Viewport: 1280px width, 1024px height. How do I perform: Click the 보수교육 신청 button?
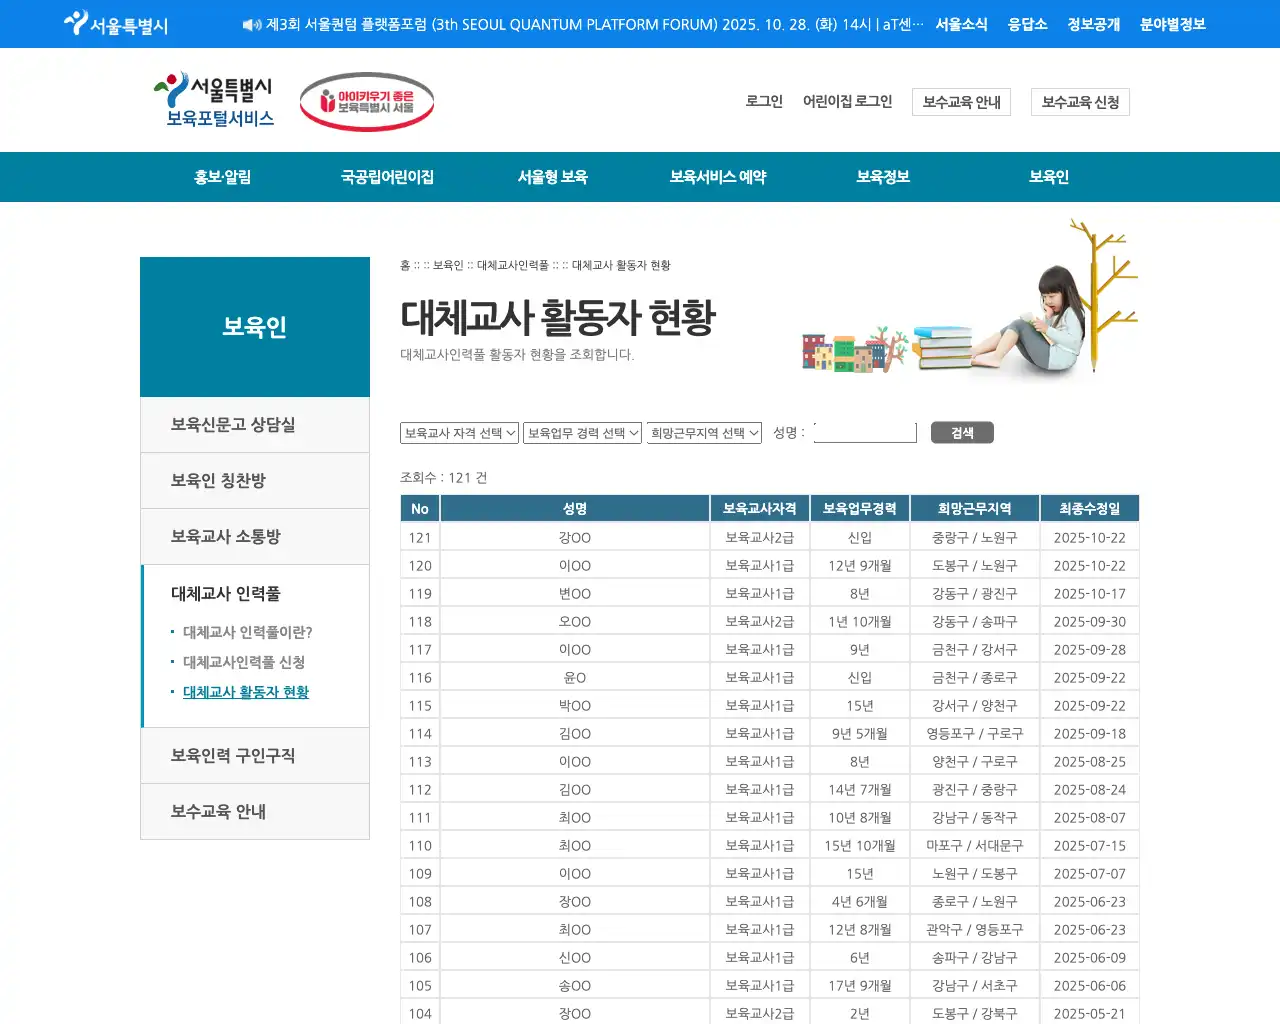1080,101
